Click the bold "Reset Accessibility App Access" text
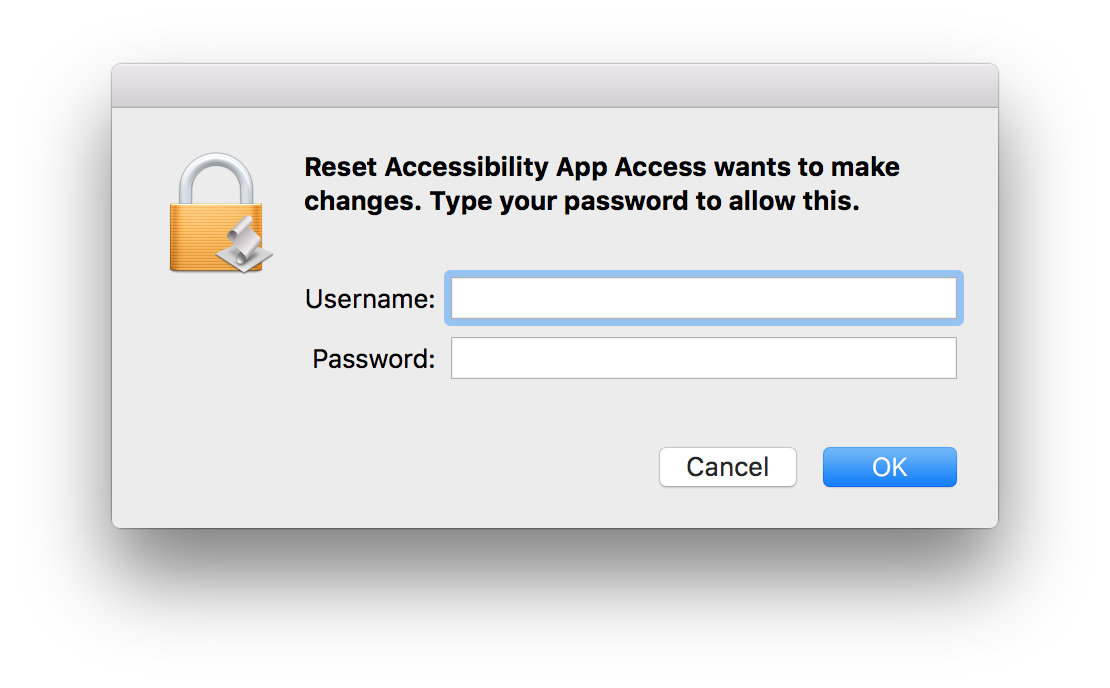 point(505,168)
